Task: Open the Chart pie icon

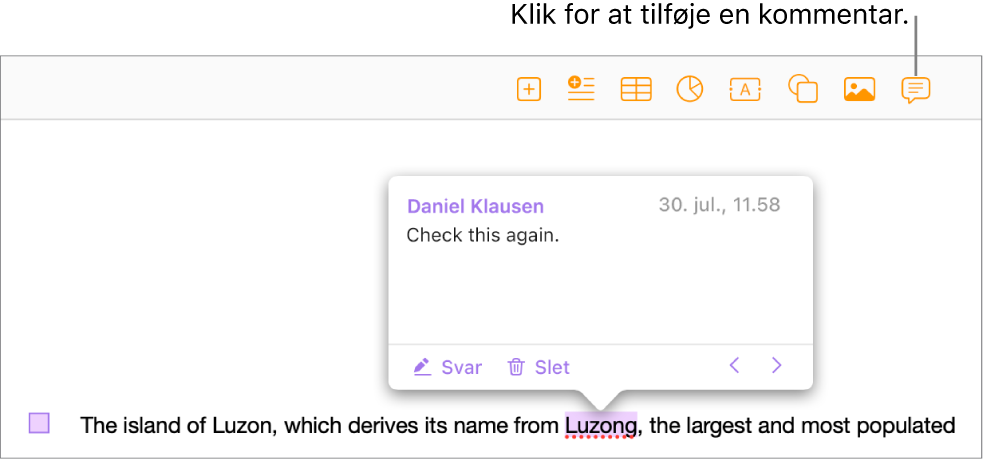Action: (690, 89)
